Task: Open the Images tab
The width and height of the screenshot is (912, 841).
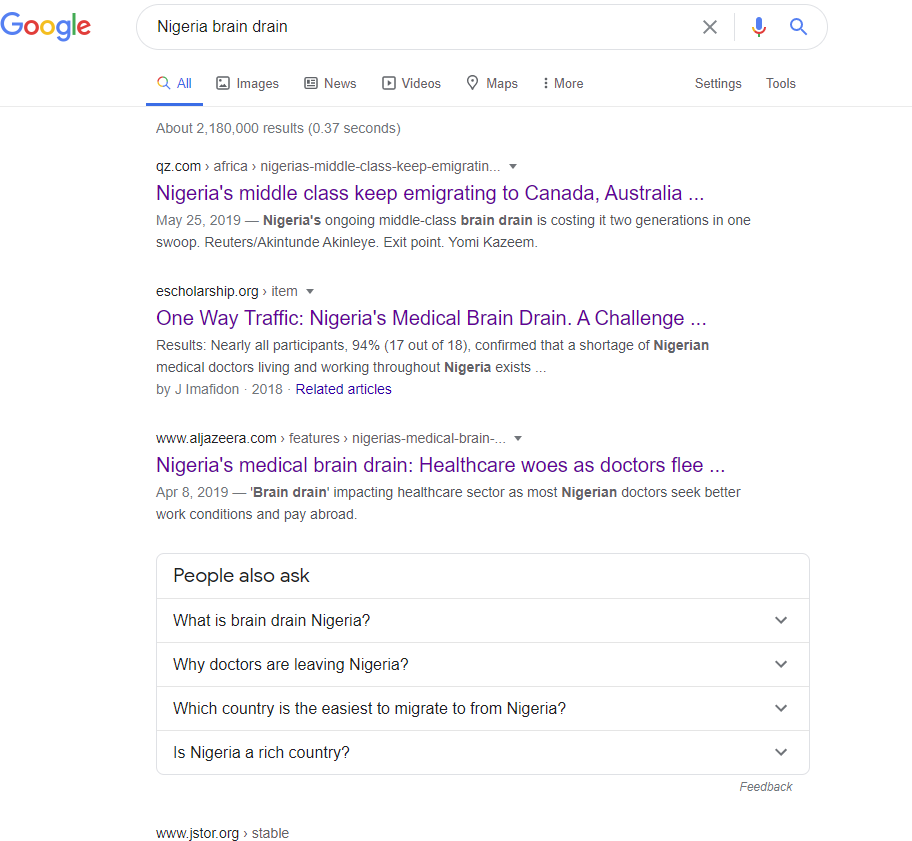Action: pos(247,84)
